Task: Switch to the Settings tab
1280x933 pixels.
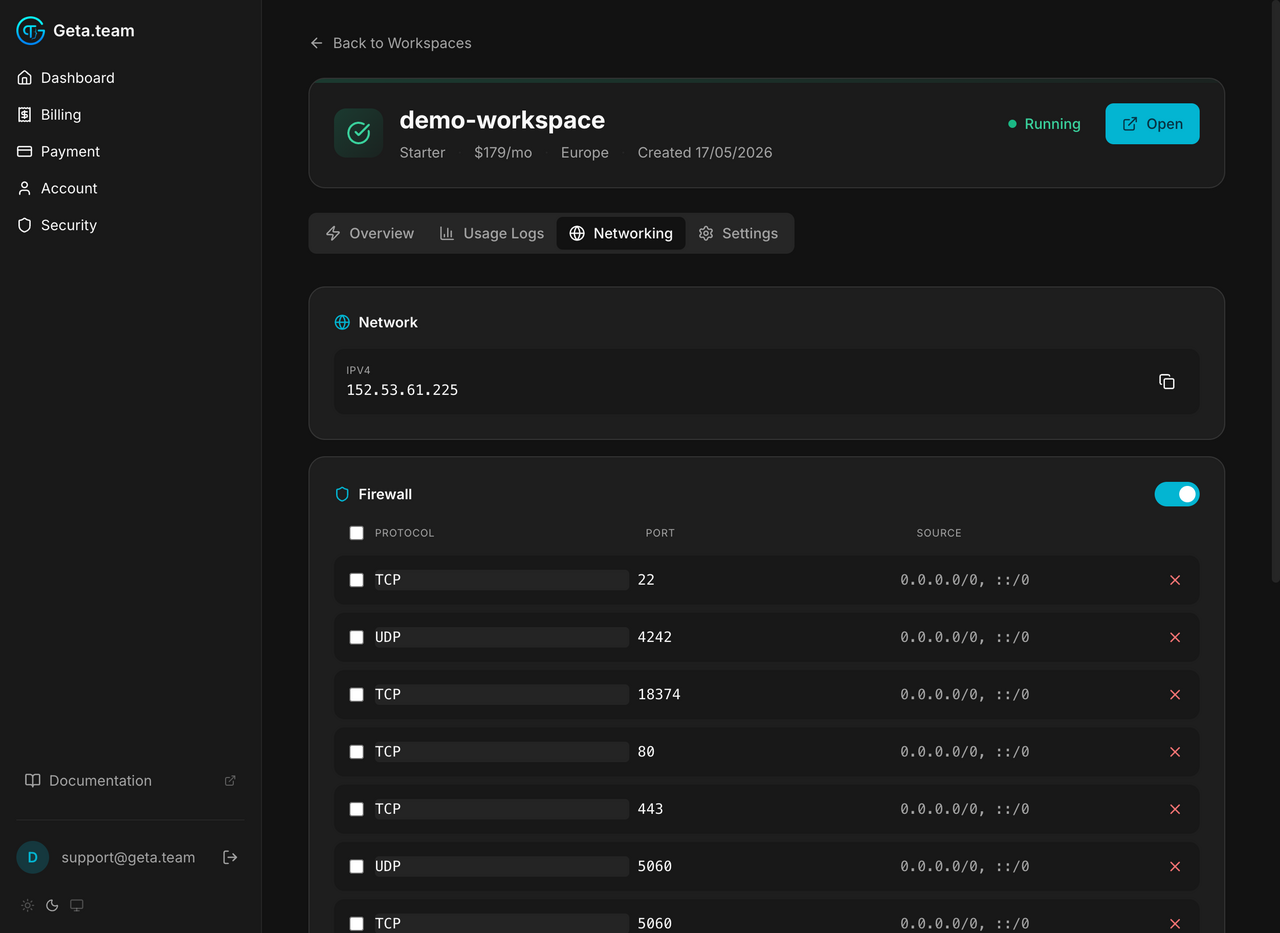Action: (738, 233)
